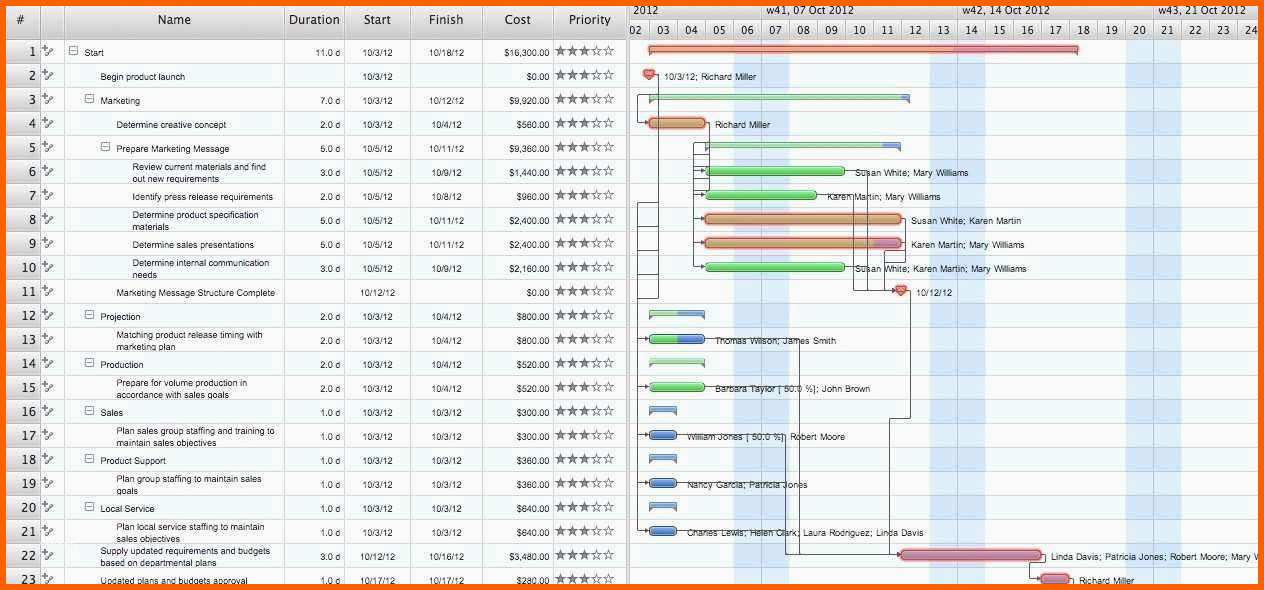Click the priority stars for the Marketing row
1264x590 pixels.
[x=585, y=99]
